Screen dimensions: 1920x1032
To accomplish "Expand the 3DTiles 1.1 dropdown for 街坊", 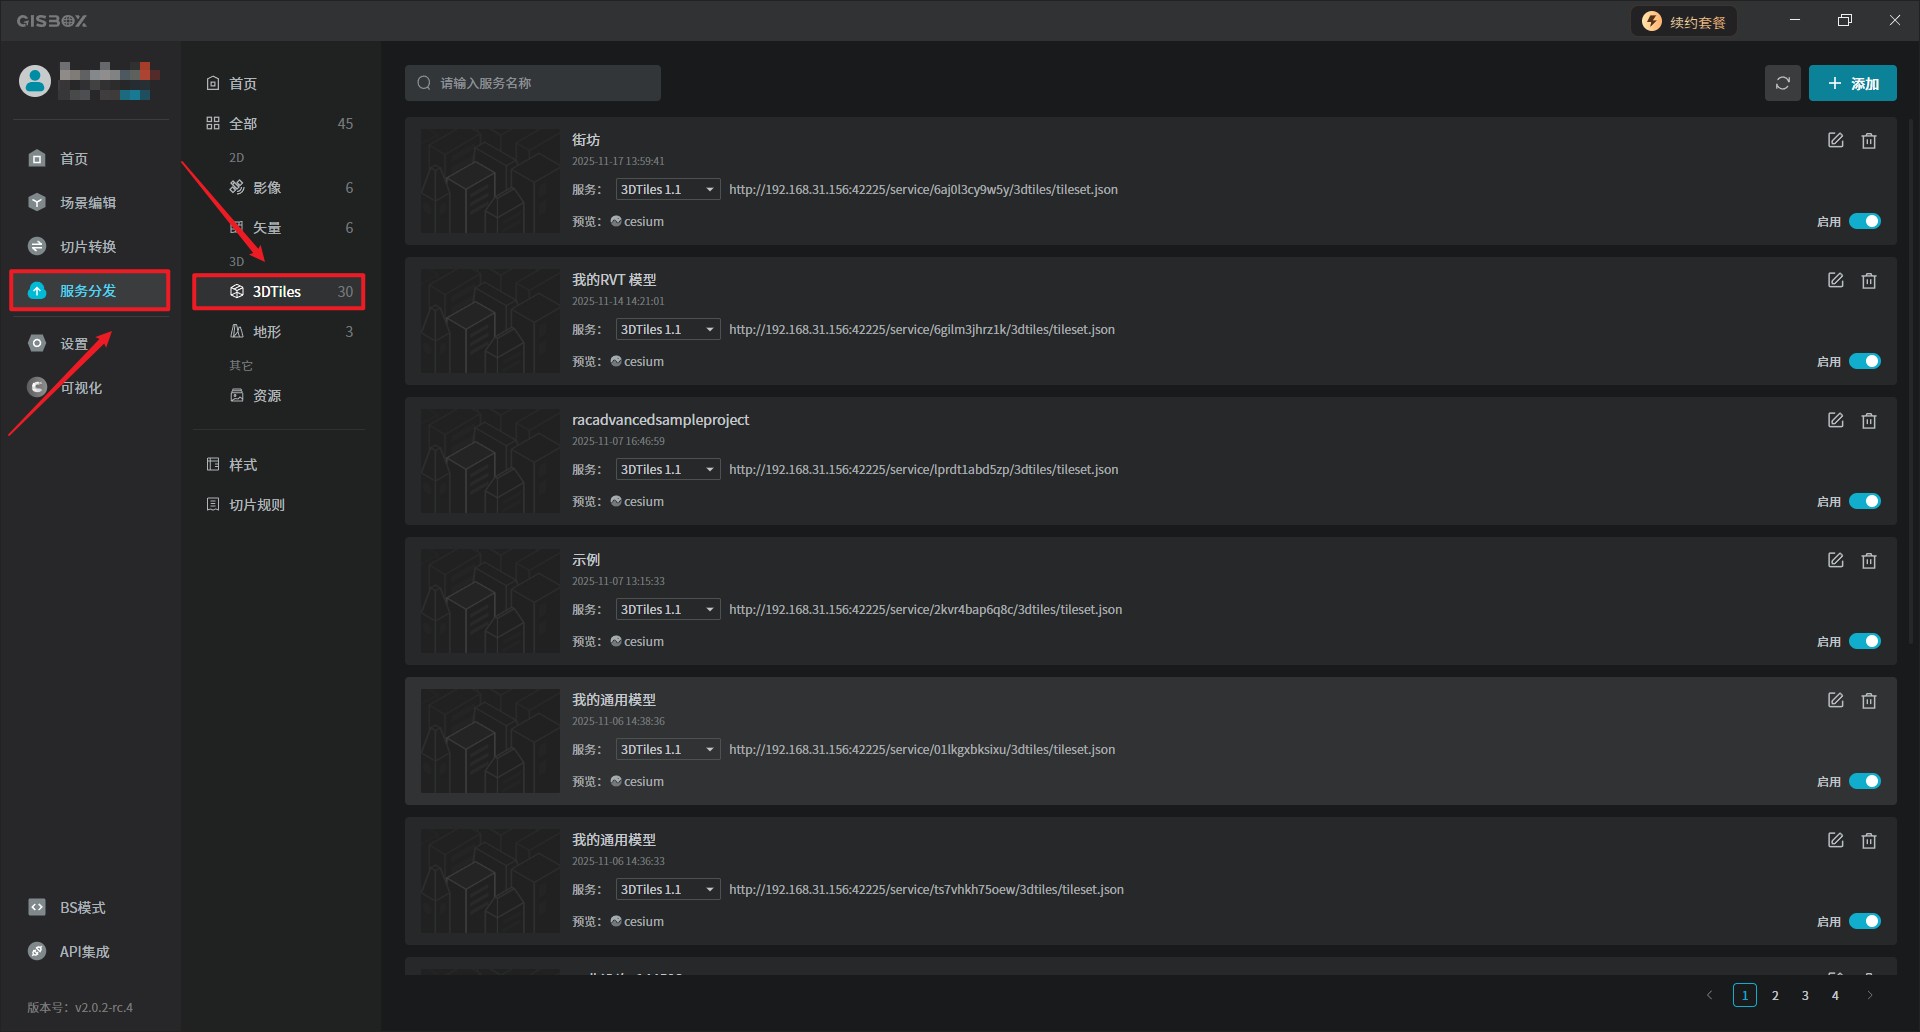I will tap(667, 190).
